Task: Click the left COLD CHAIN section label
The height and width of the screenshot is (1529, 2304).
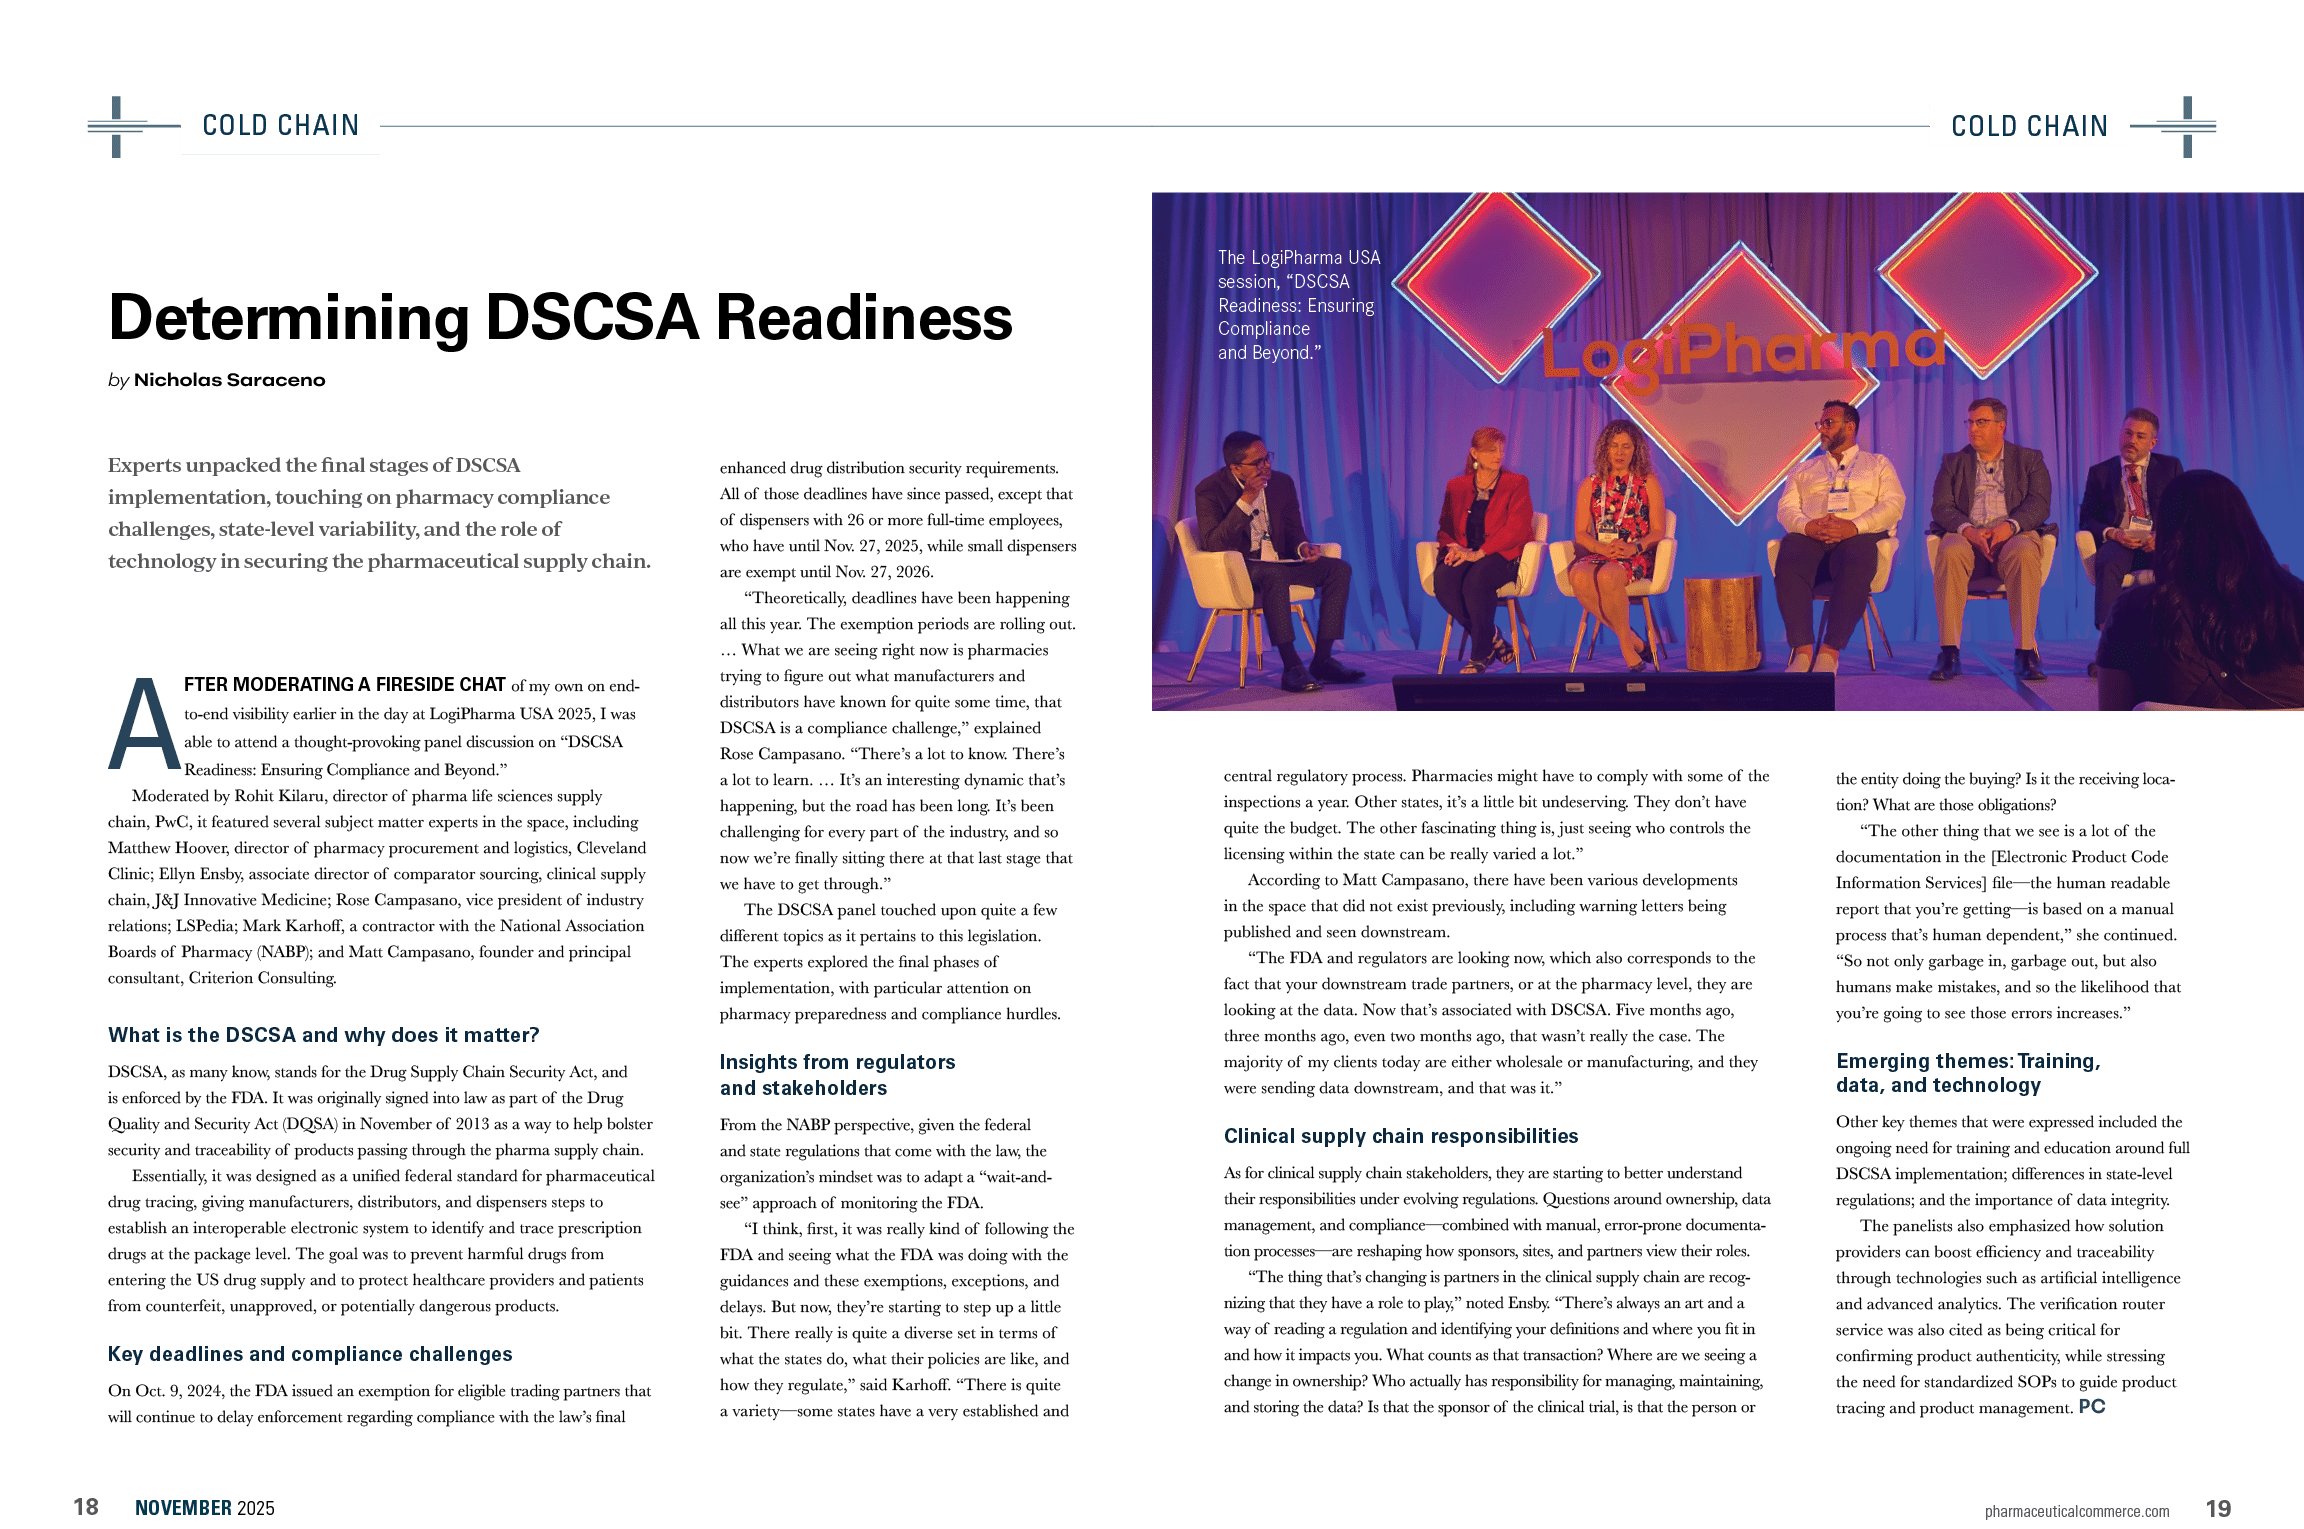Action: [280, 127]
